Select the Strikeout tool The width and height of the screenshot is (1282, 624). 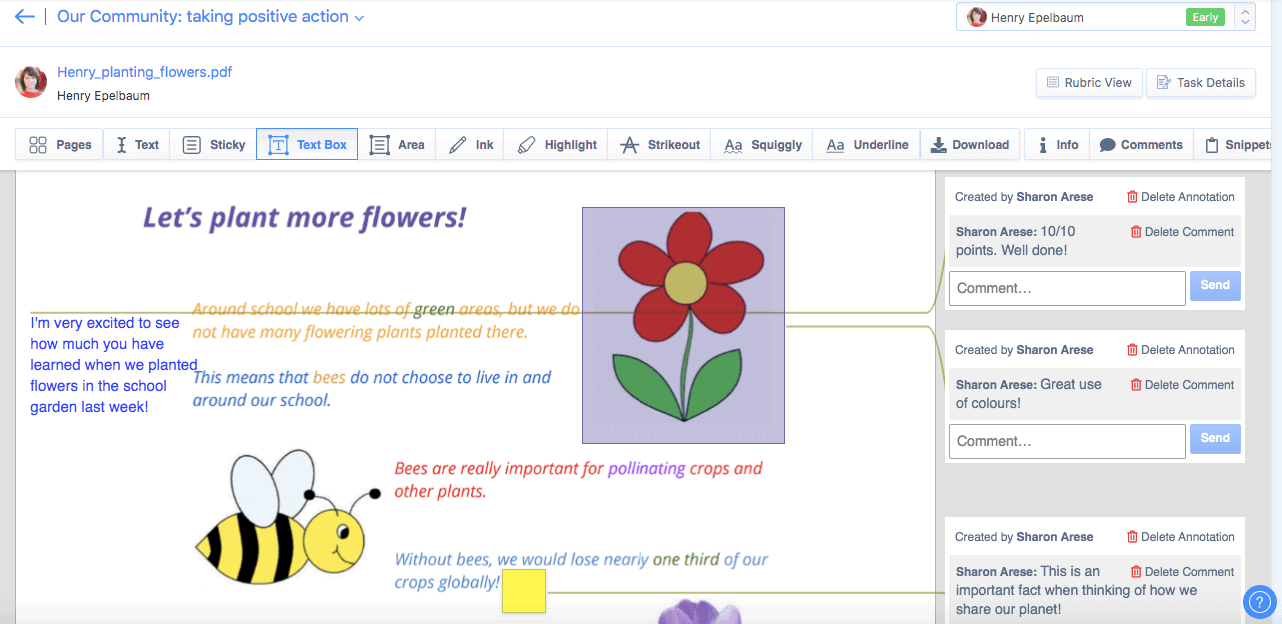coord(660,145)
